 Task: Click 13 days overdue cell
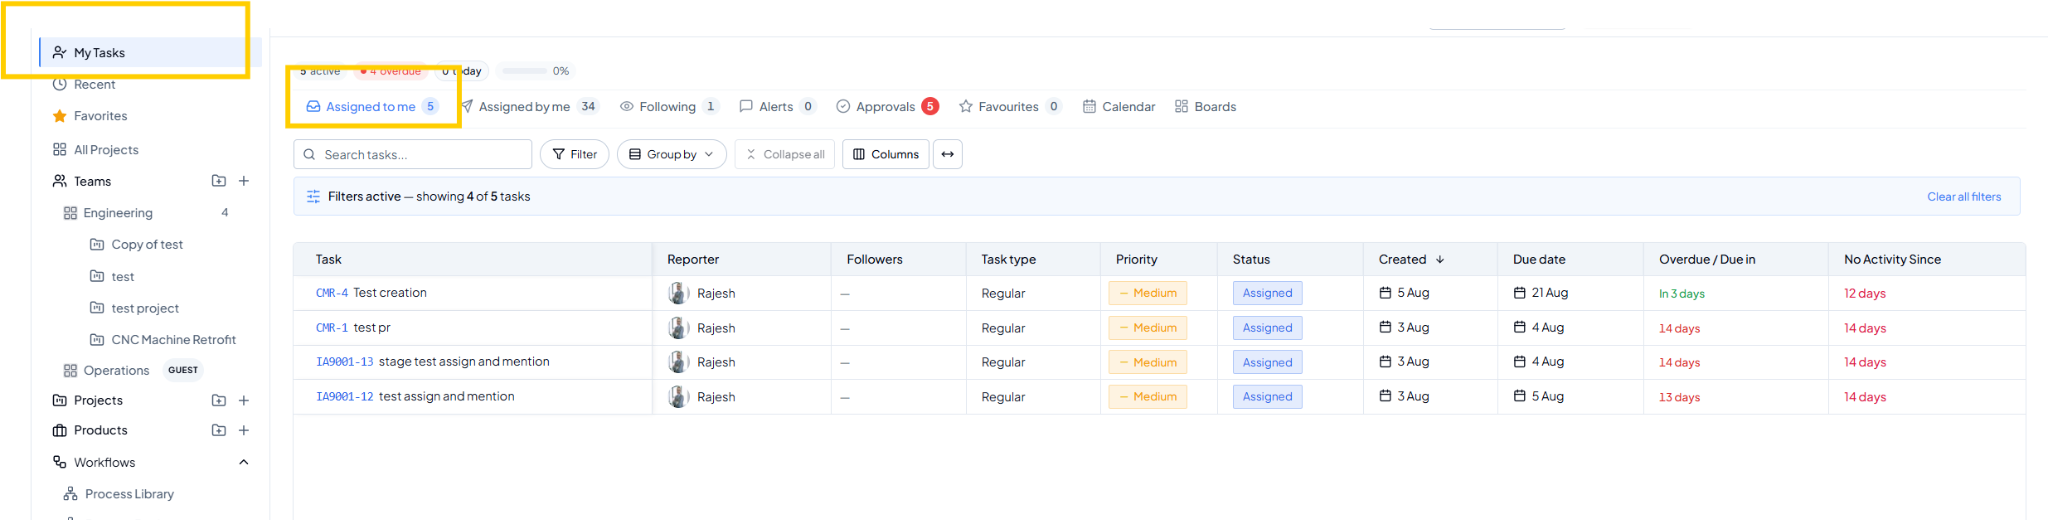1679,397
